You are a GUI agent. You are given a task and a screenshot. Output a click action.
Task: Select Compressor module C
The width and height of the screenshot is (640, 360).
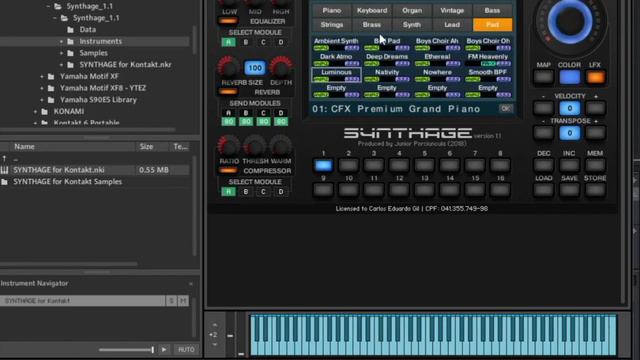263,191
